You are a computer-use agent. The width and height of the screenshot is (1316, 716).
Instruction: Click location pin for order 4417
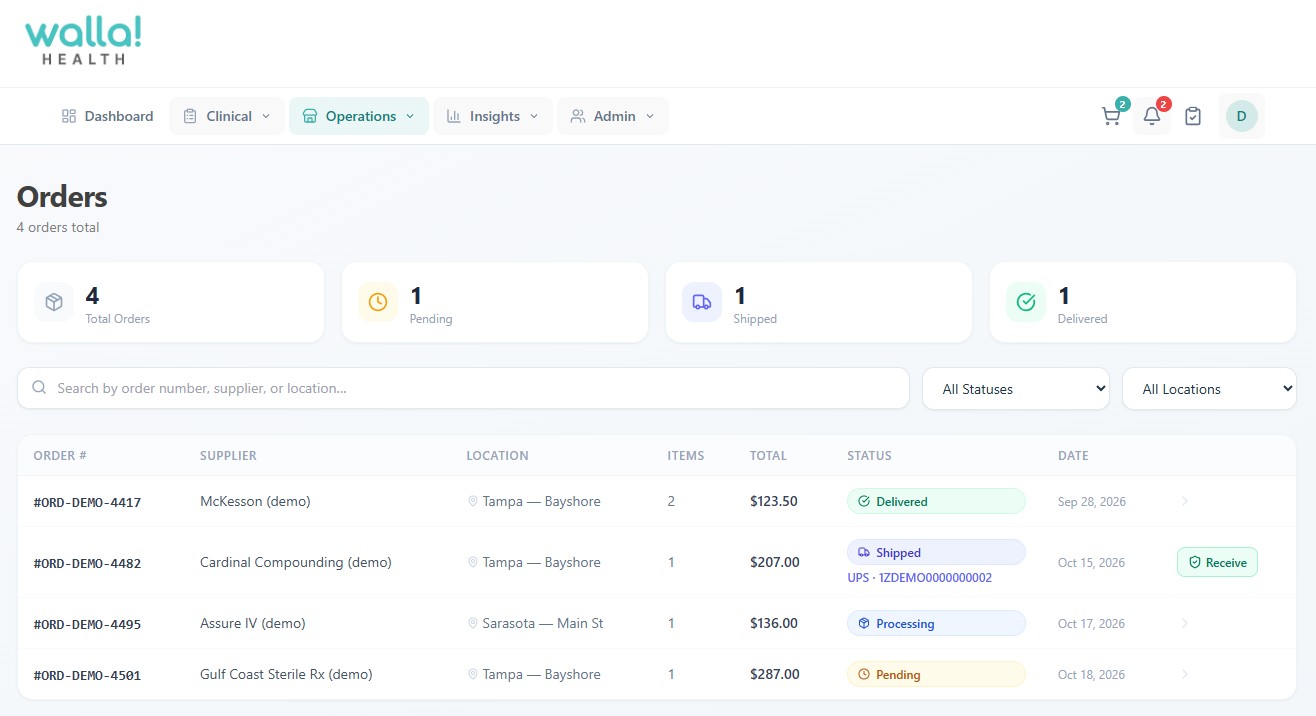point(473,502)
